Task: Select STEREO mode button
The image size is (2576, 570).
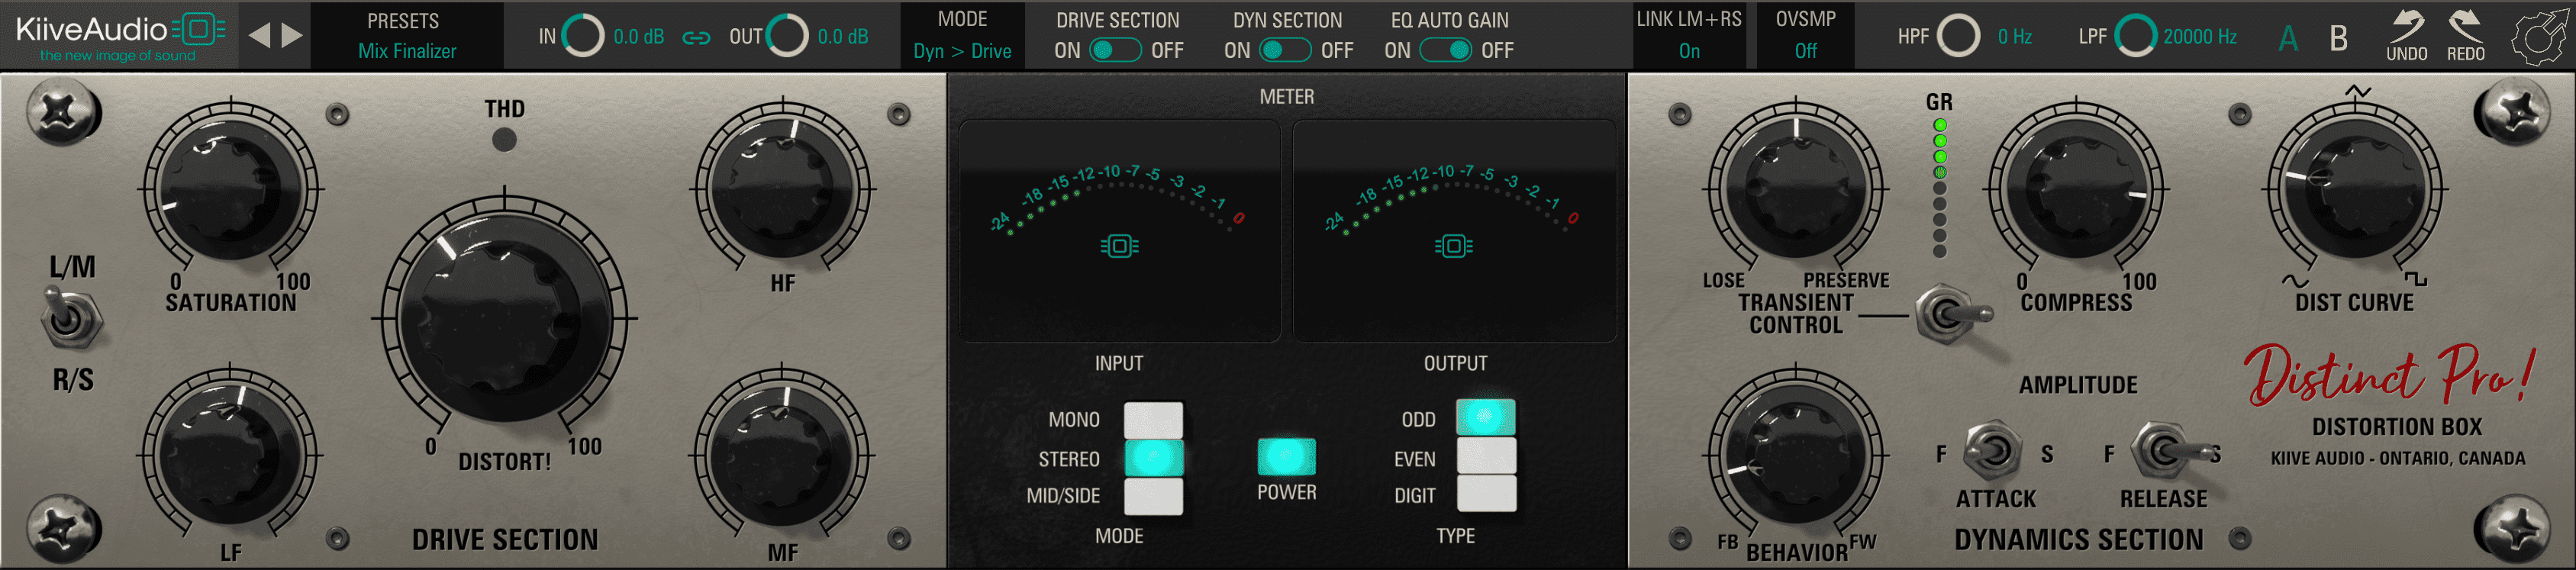Action: point(1153,458)
